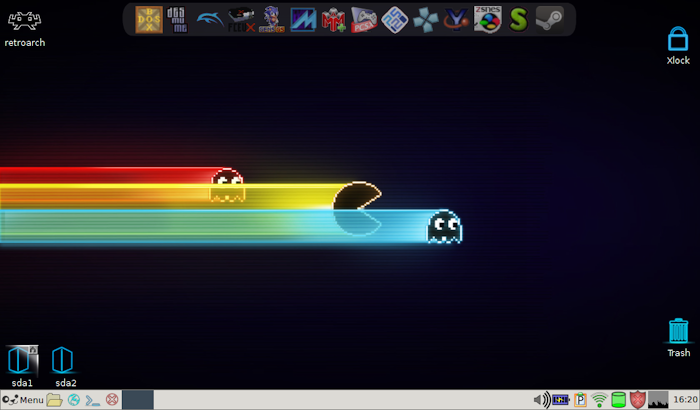Launch Steam from the dock

click(550, 20)
